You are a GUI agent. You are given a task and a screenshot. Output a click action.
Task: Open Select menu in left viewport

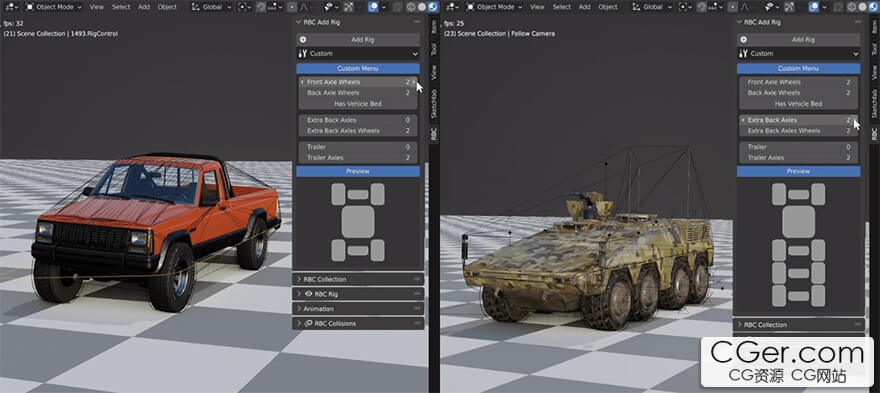coord(121,7)
